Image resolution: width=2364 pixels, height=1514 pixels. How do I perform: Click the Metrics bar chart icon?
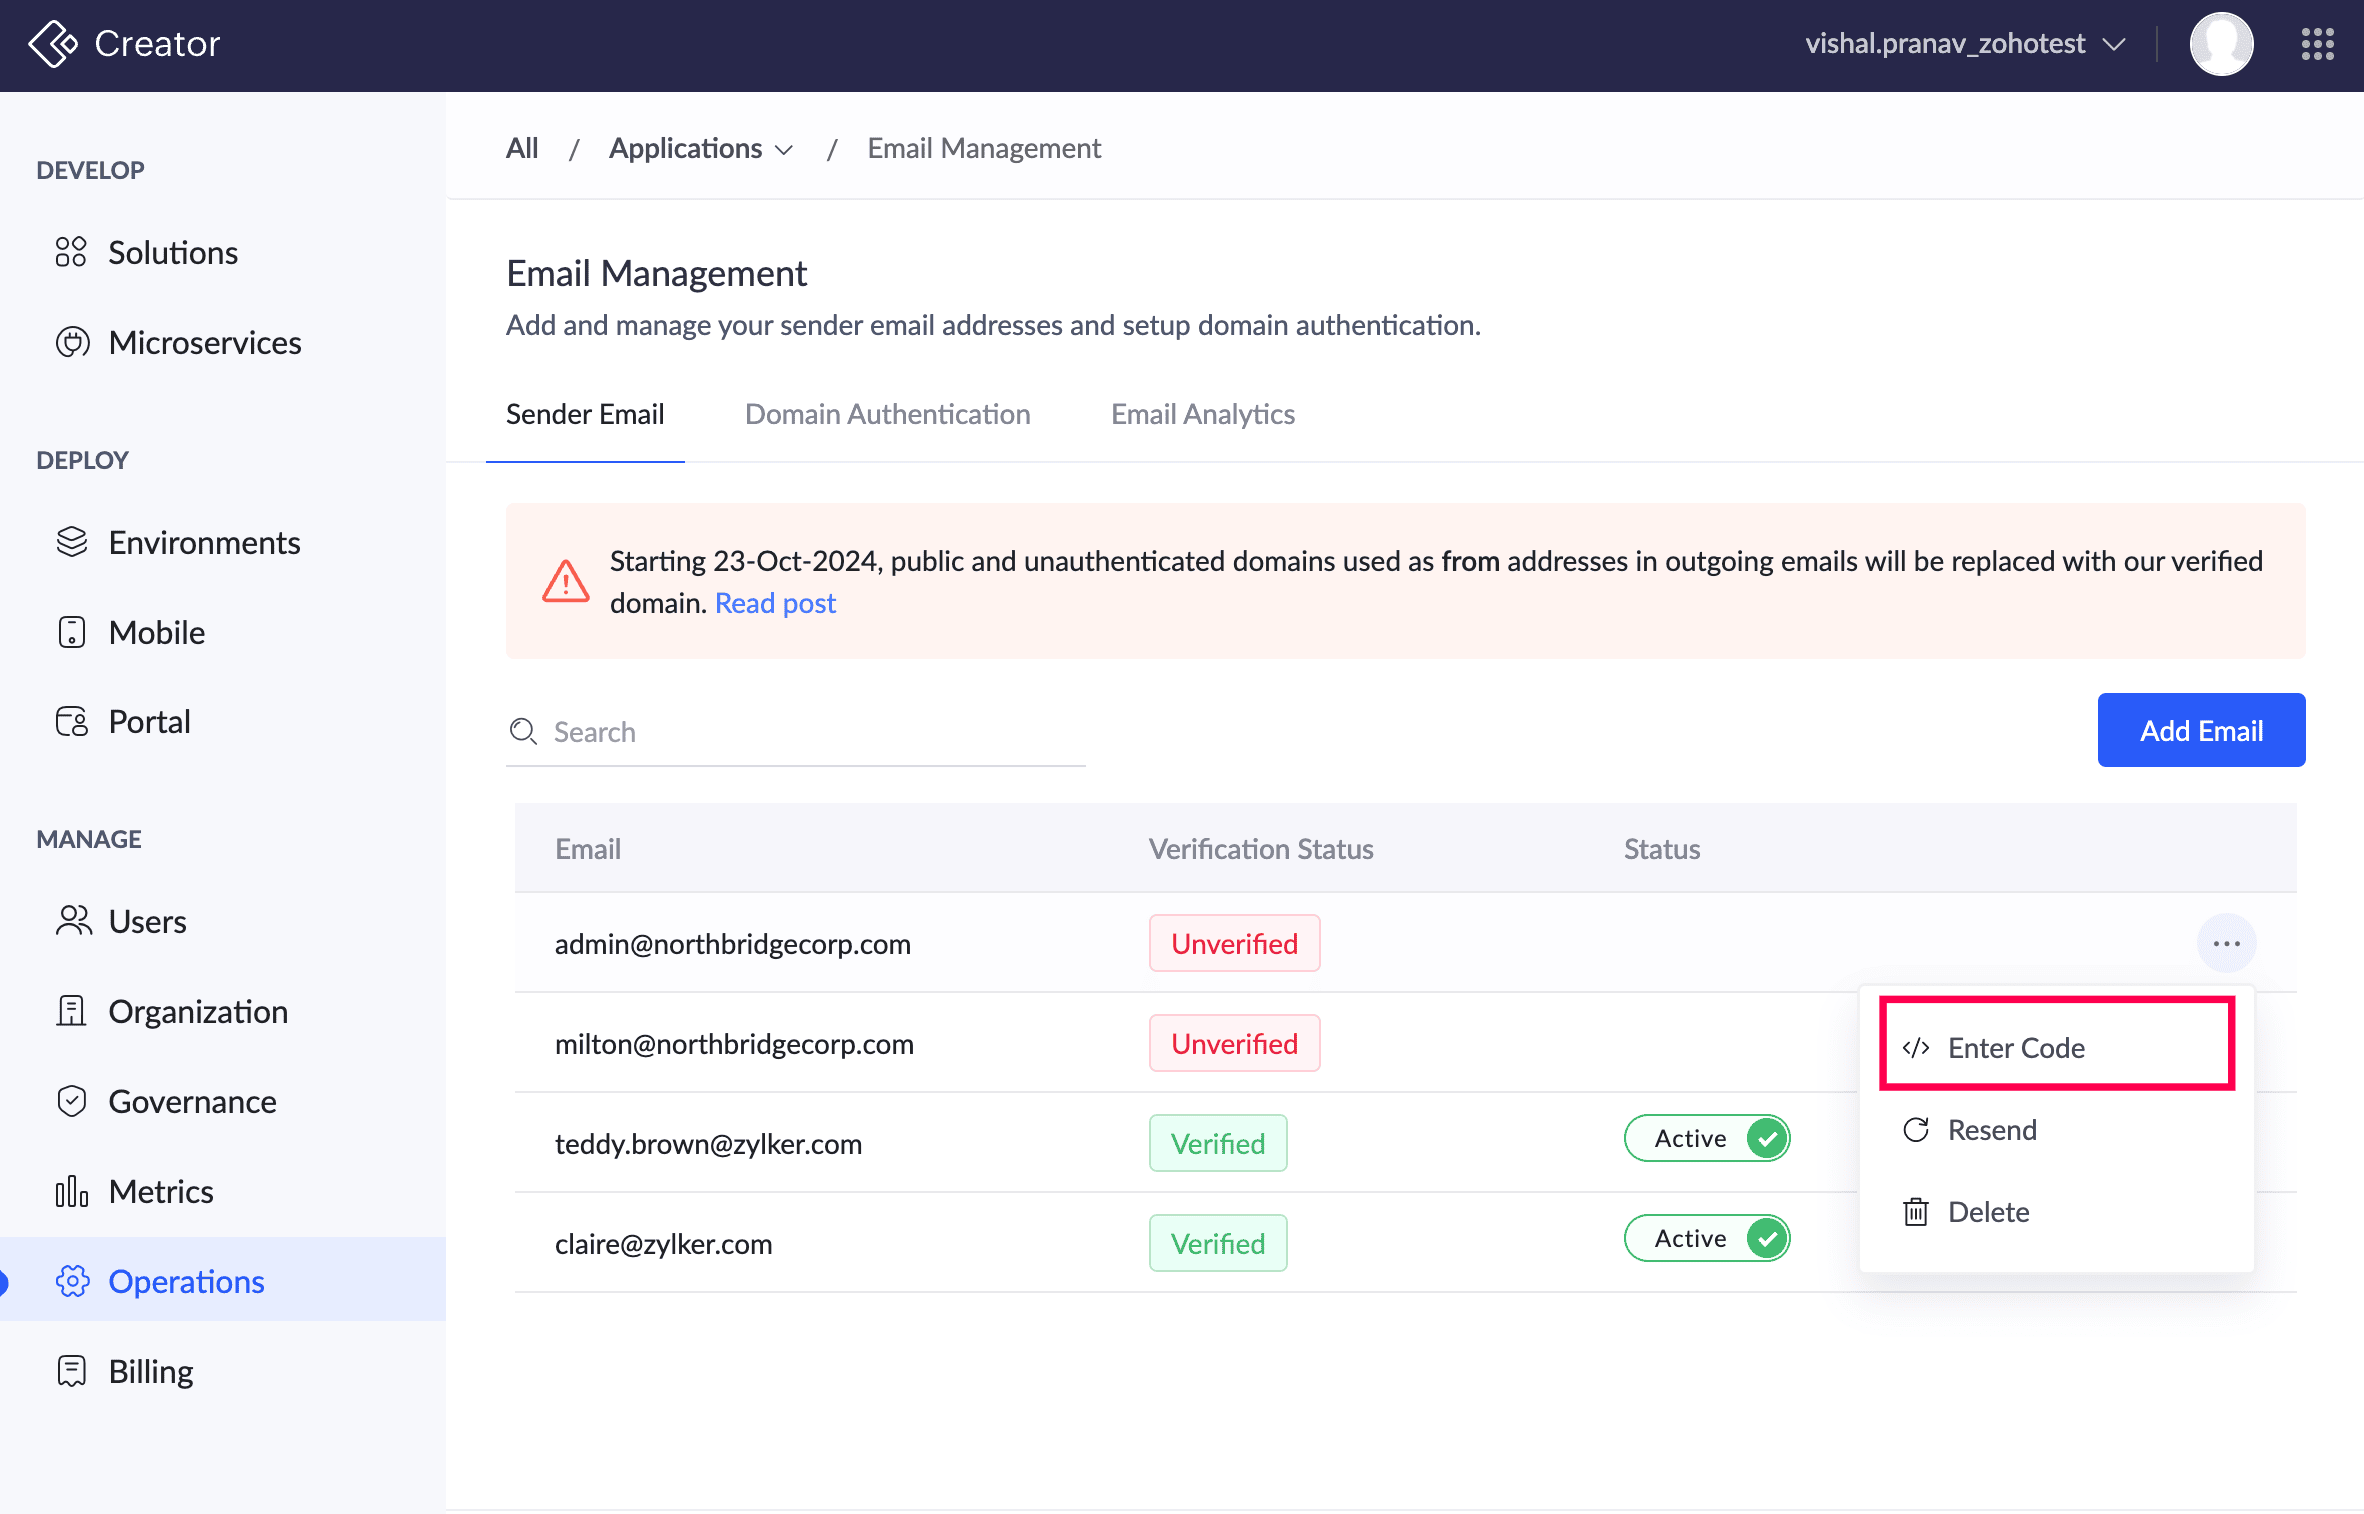(72, 1191)
